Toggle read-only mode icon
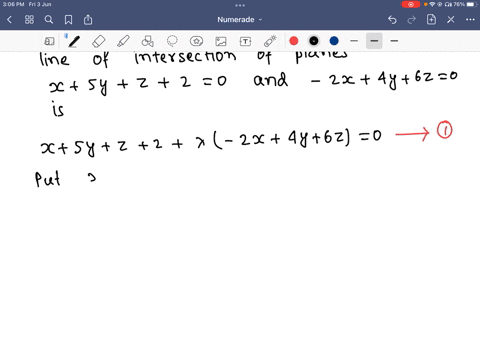 (x=49, y=41)
